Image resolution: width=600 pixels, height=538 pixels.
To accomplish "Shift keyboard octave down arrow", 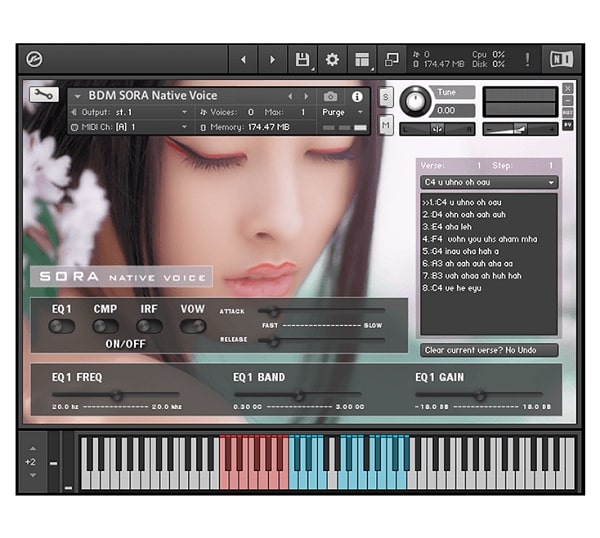I will tap(33, 475).
